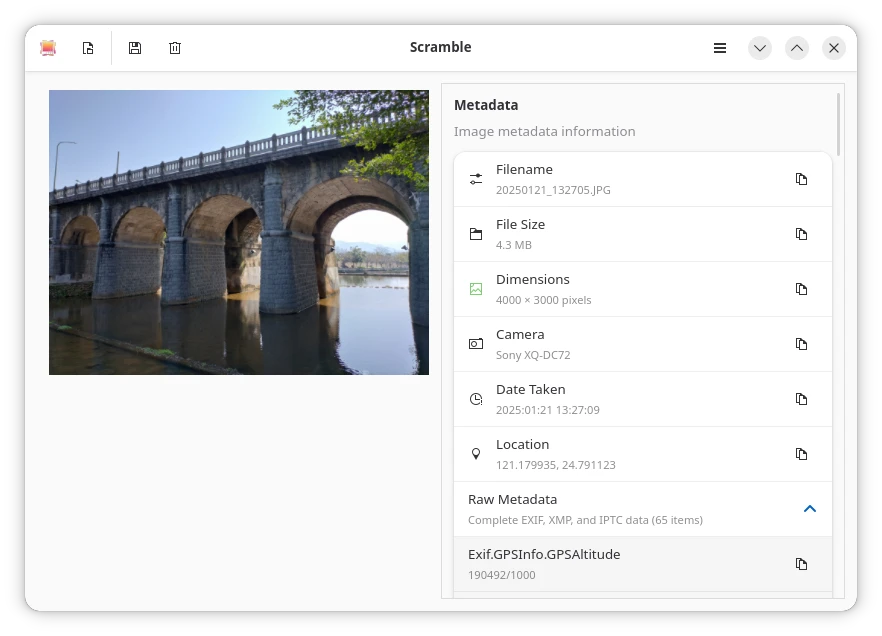This screenshot has width=882, height=636.
Task: Copy the Camera model value
Action: pos(801,344)
